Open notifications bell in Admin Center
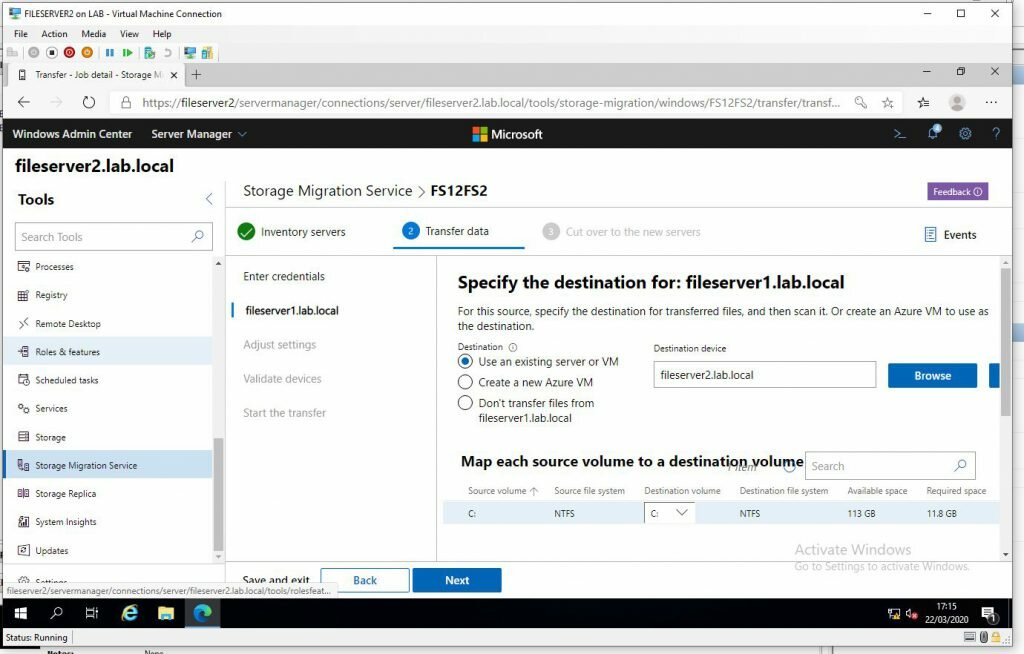This screenshot has height=654, width=1024. coord(934,133)
